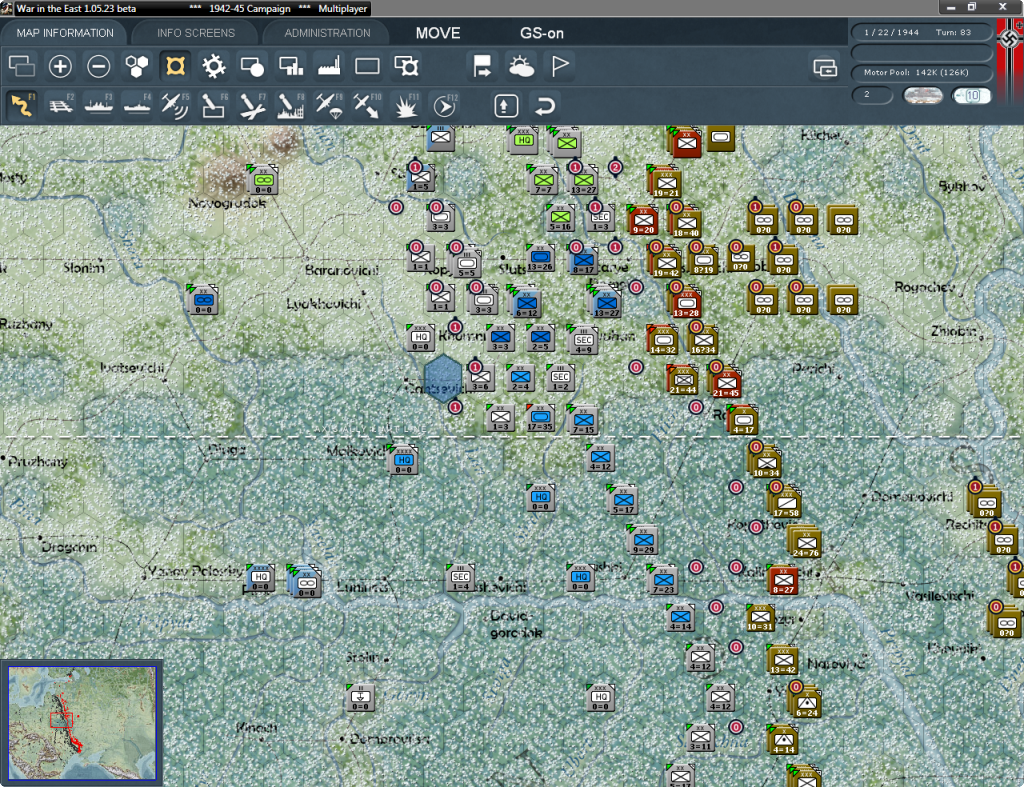1024x787 pixels.
Task: Click the white pennant flag icon
Action: click(x=560, y=66)
